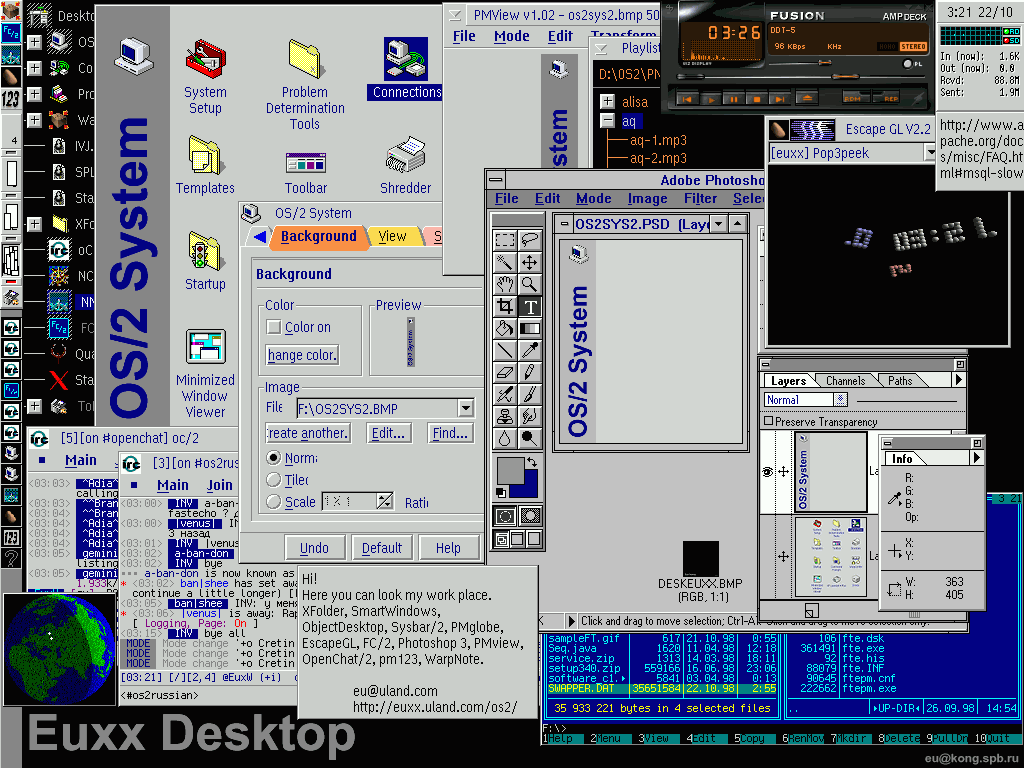Select the Zoom magnifier tool
1024x768 pixels.
(530, 284)
